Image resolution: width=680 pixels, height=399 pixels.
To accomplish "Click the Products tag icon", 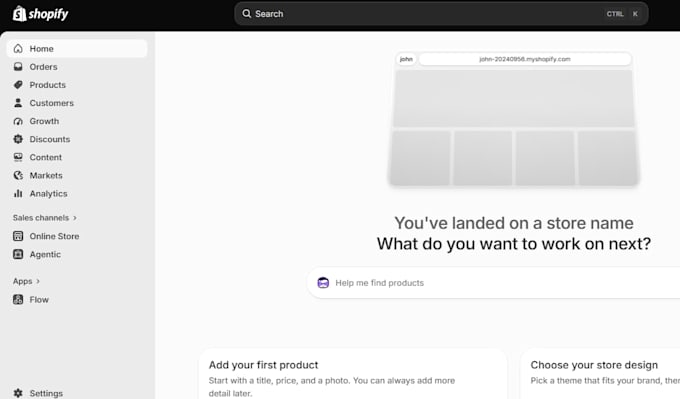I will pos(18,85).
